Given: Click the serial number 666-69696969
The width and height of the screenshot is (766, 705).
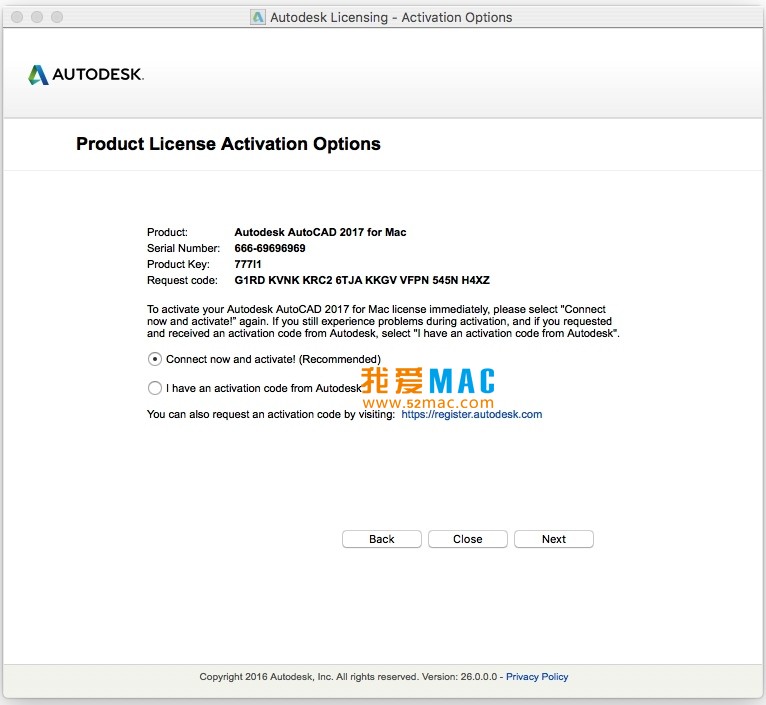Looking at the screenshot, I should (x=270, y=248).
